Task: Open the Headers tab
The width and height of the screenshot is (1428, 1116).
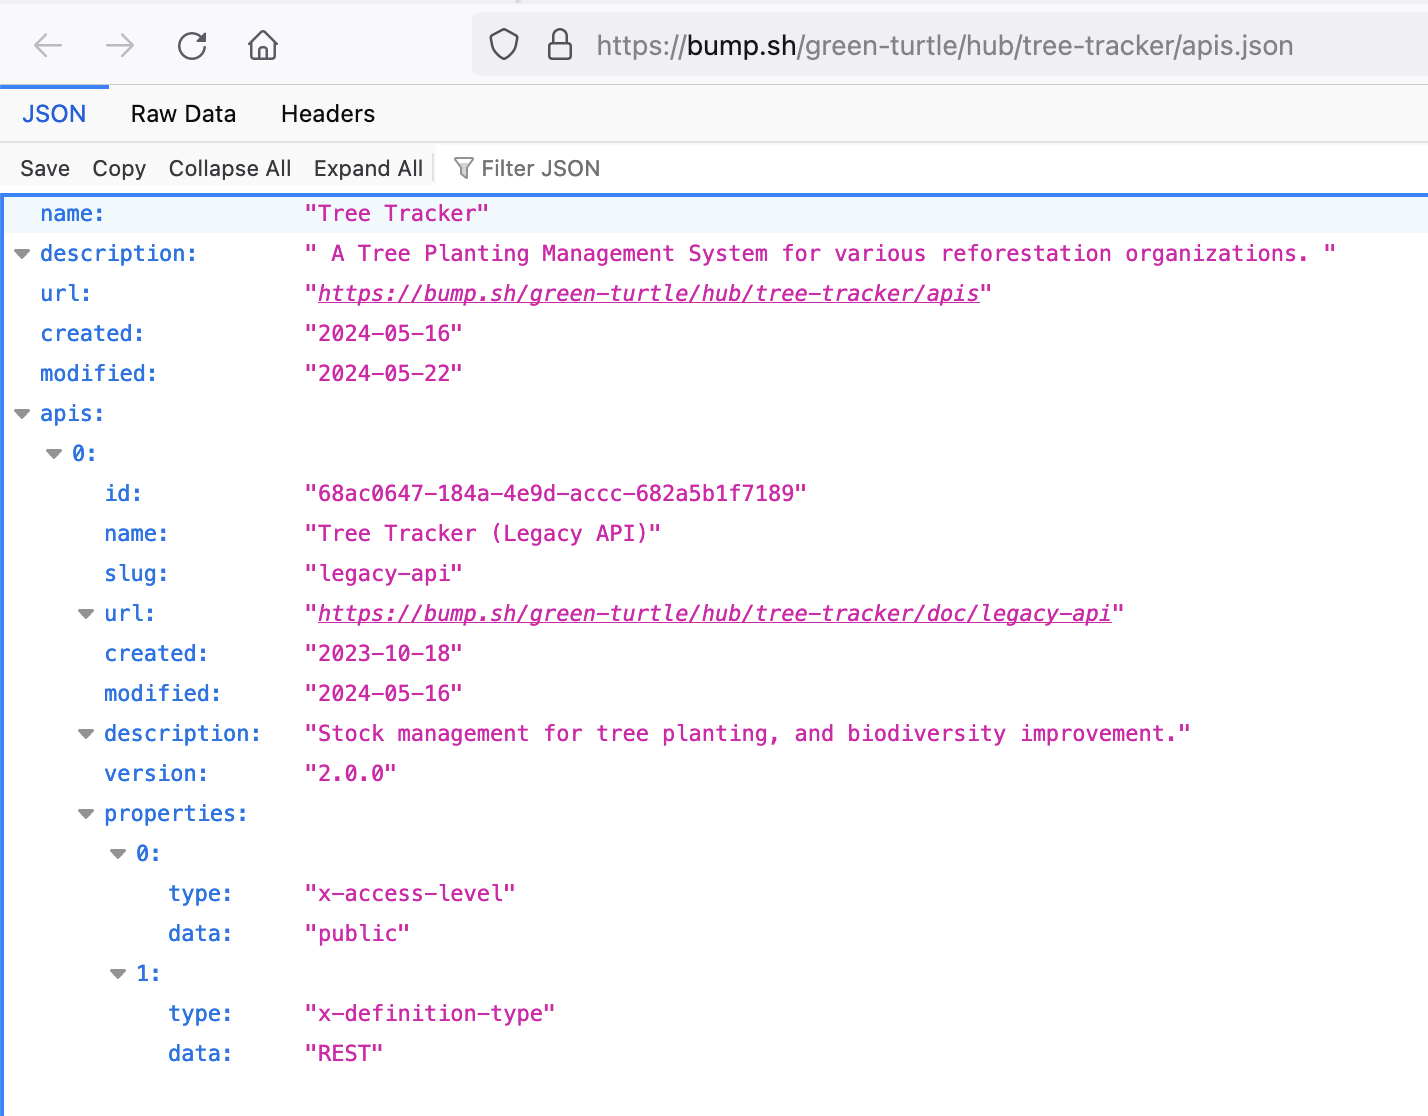Action: [328, 114]
